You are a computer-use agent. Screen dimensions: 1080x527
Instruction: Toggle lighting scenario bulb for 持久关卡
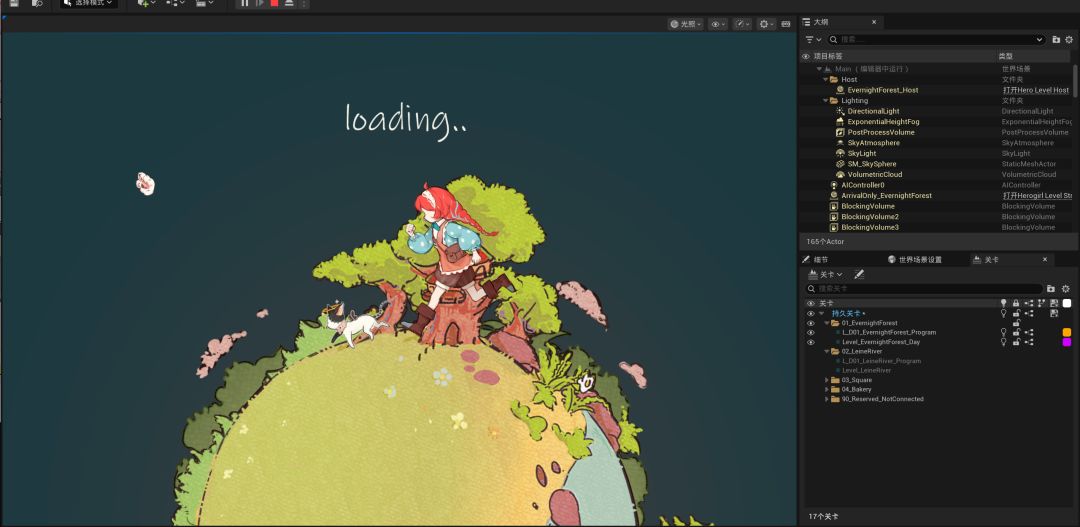pos(1004,313)
